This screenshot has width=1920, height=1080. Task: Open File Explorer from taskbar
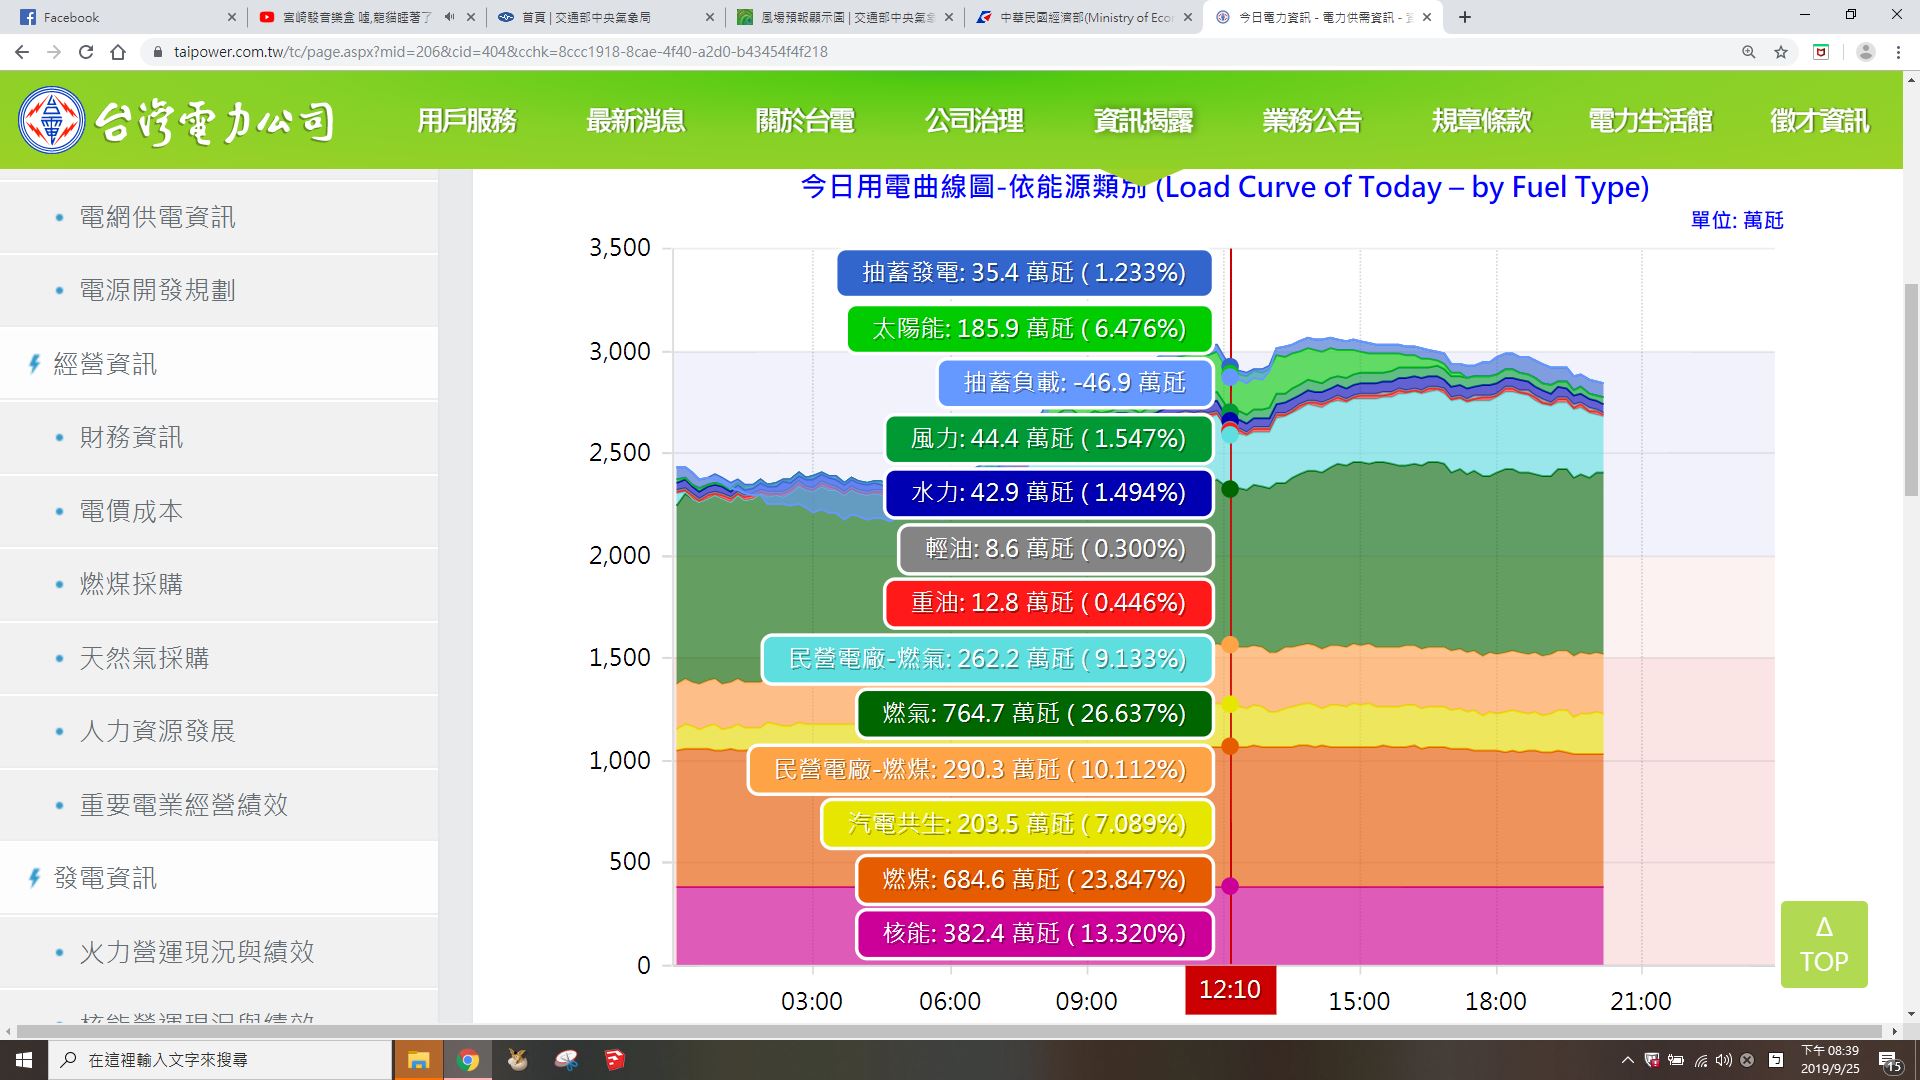point(418,1060)
